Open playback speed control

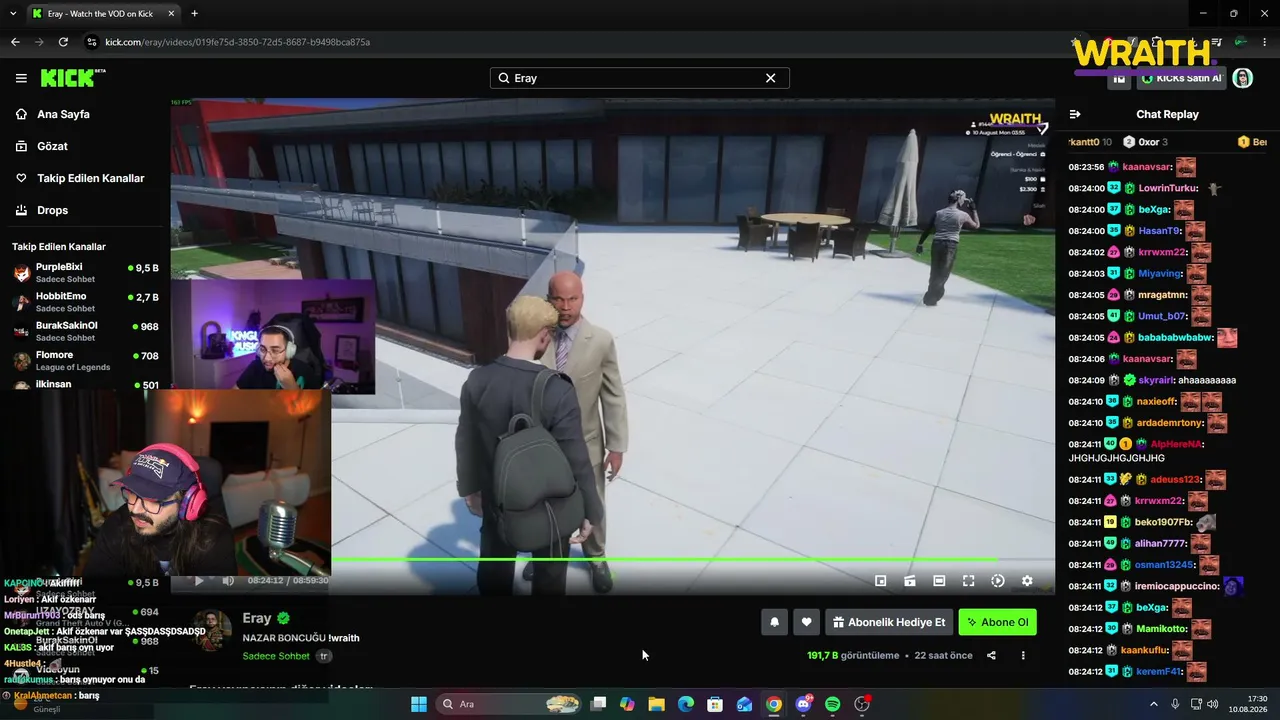coord(997,581)
